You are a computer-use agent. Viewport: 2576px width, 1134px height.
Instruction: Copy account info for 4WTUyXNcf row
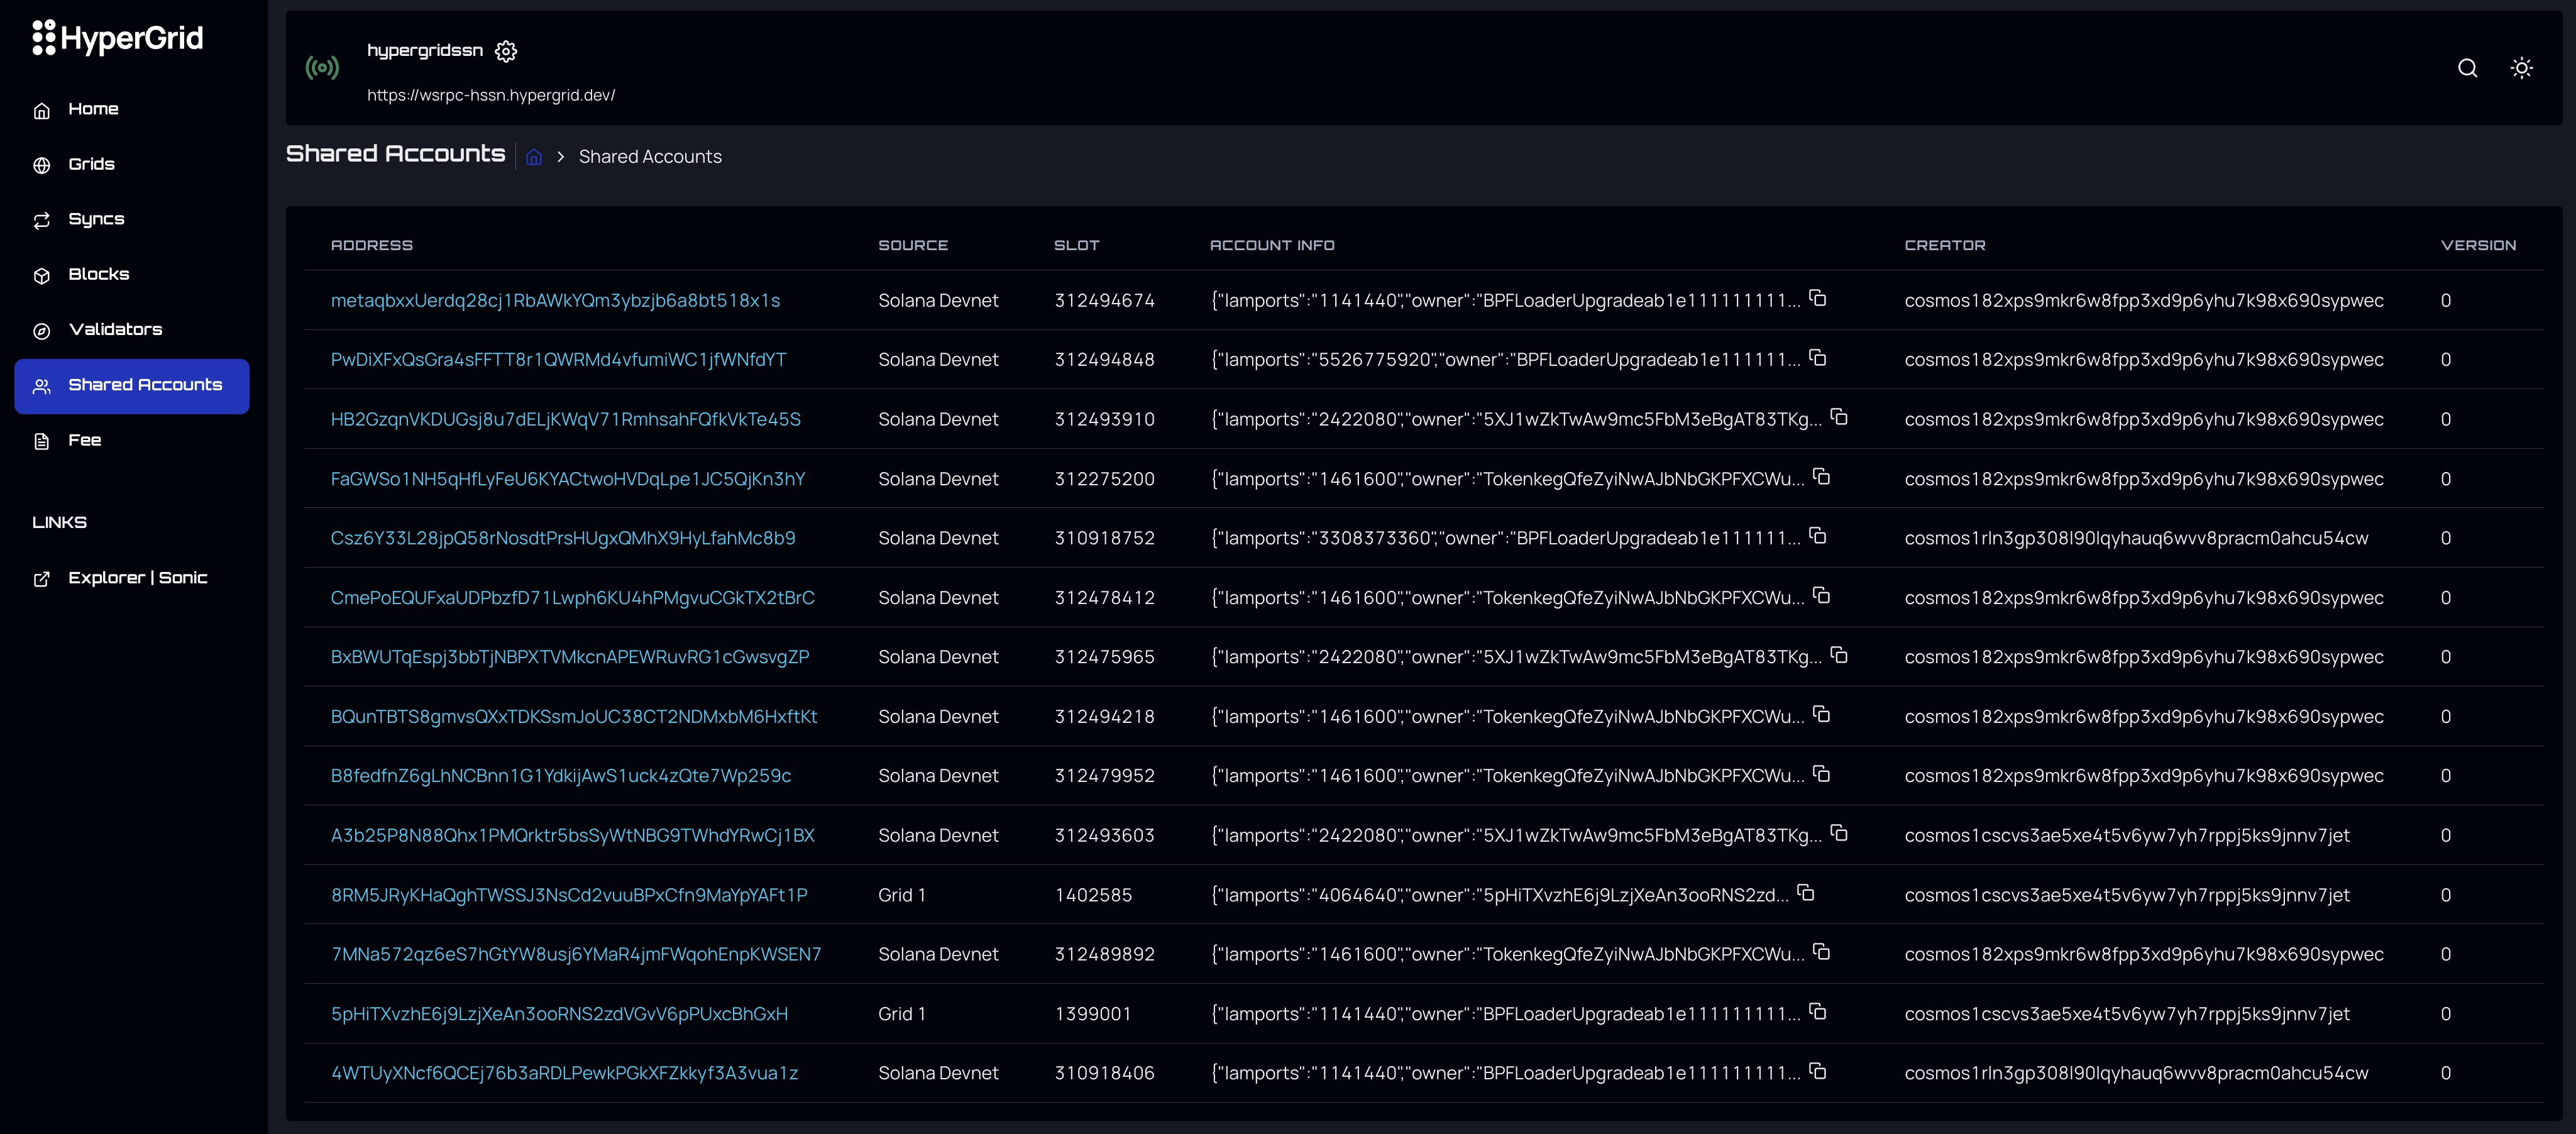pos(1818,1071)
